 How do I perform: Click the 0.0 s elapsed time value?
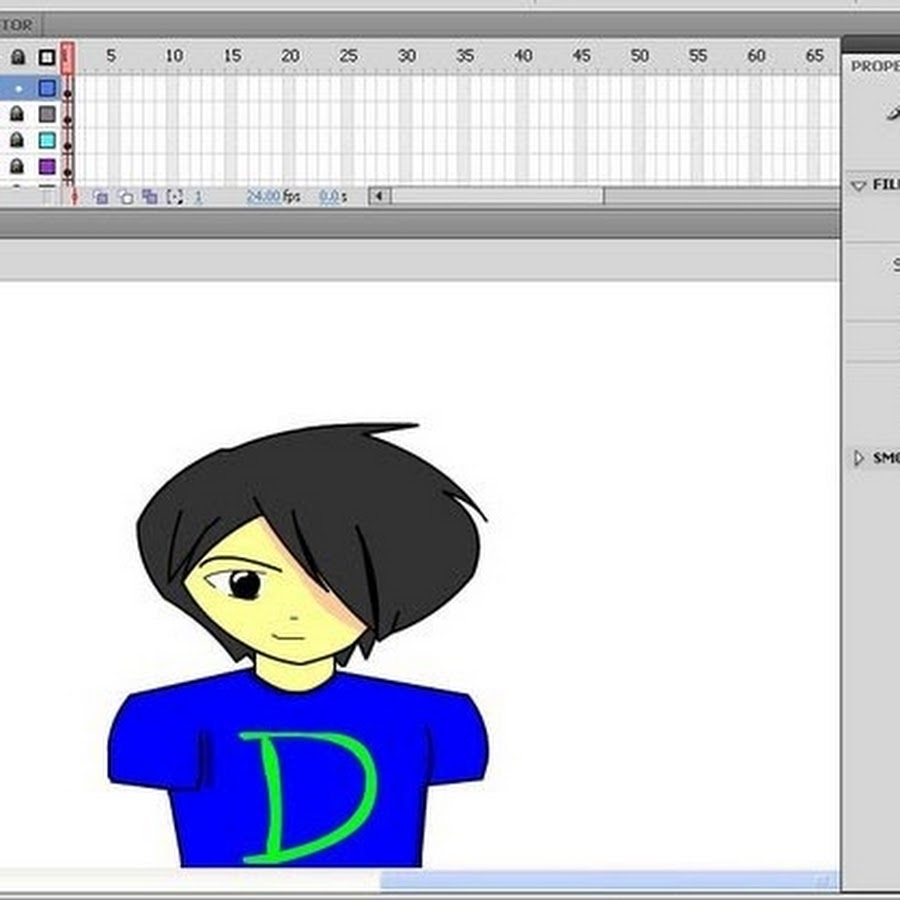pyautogui.click(x=328, y=197)
